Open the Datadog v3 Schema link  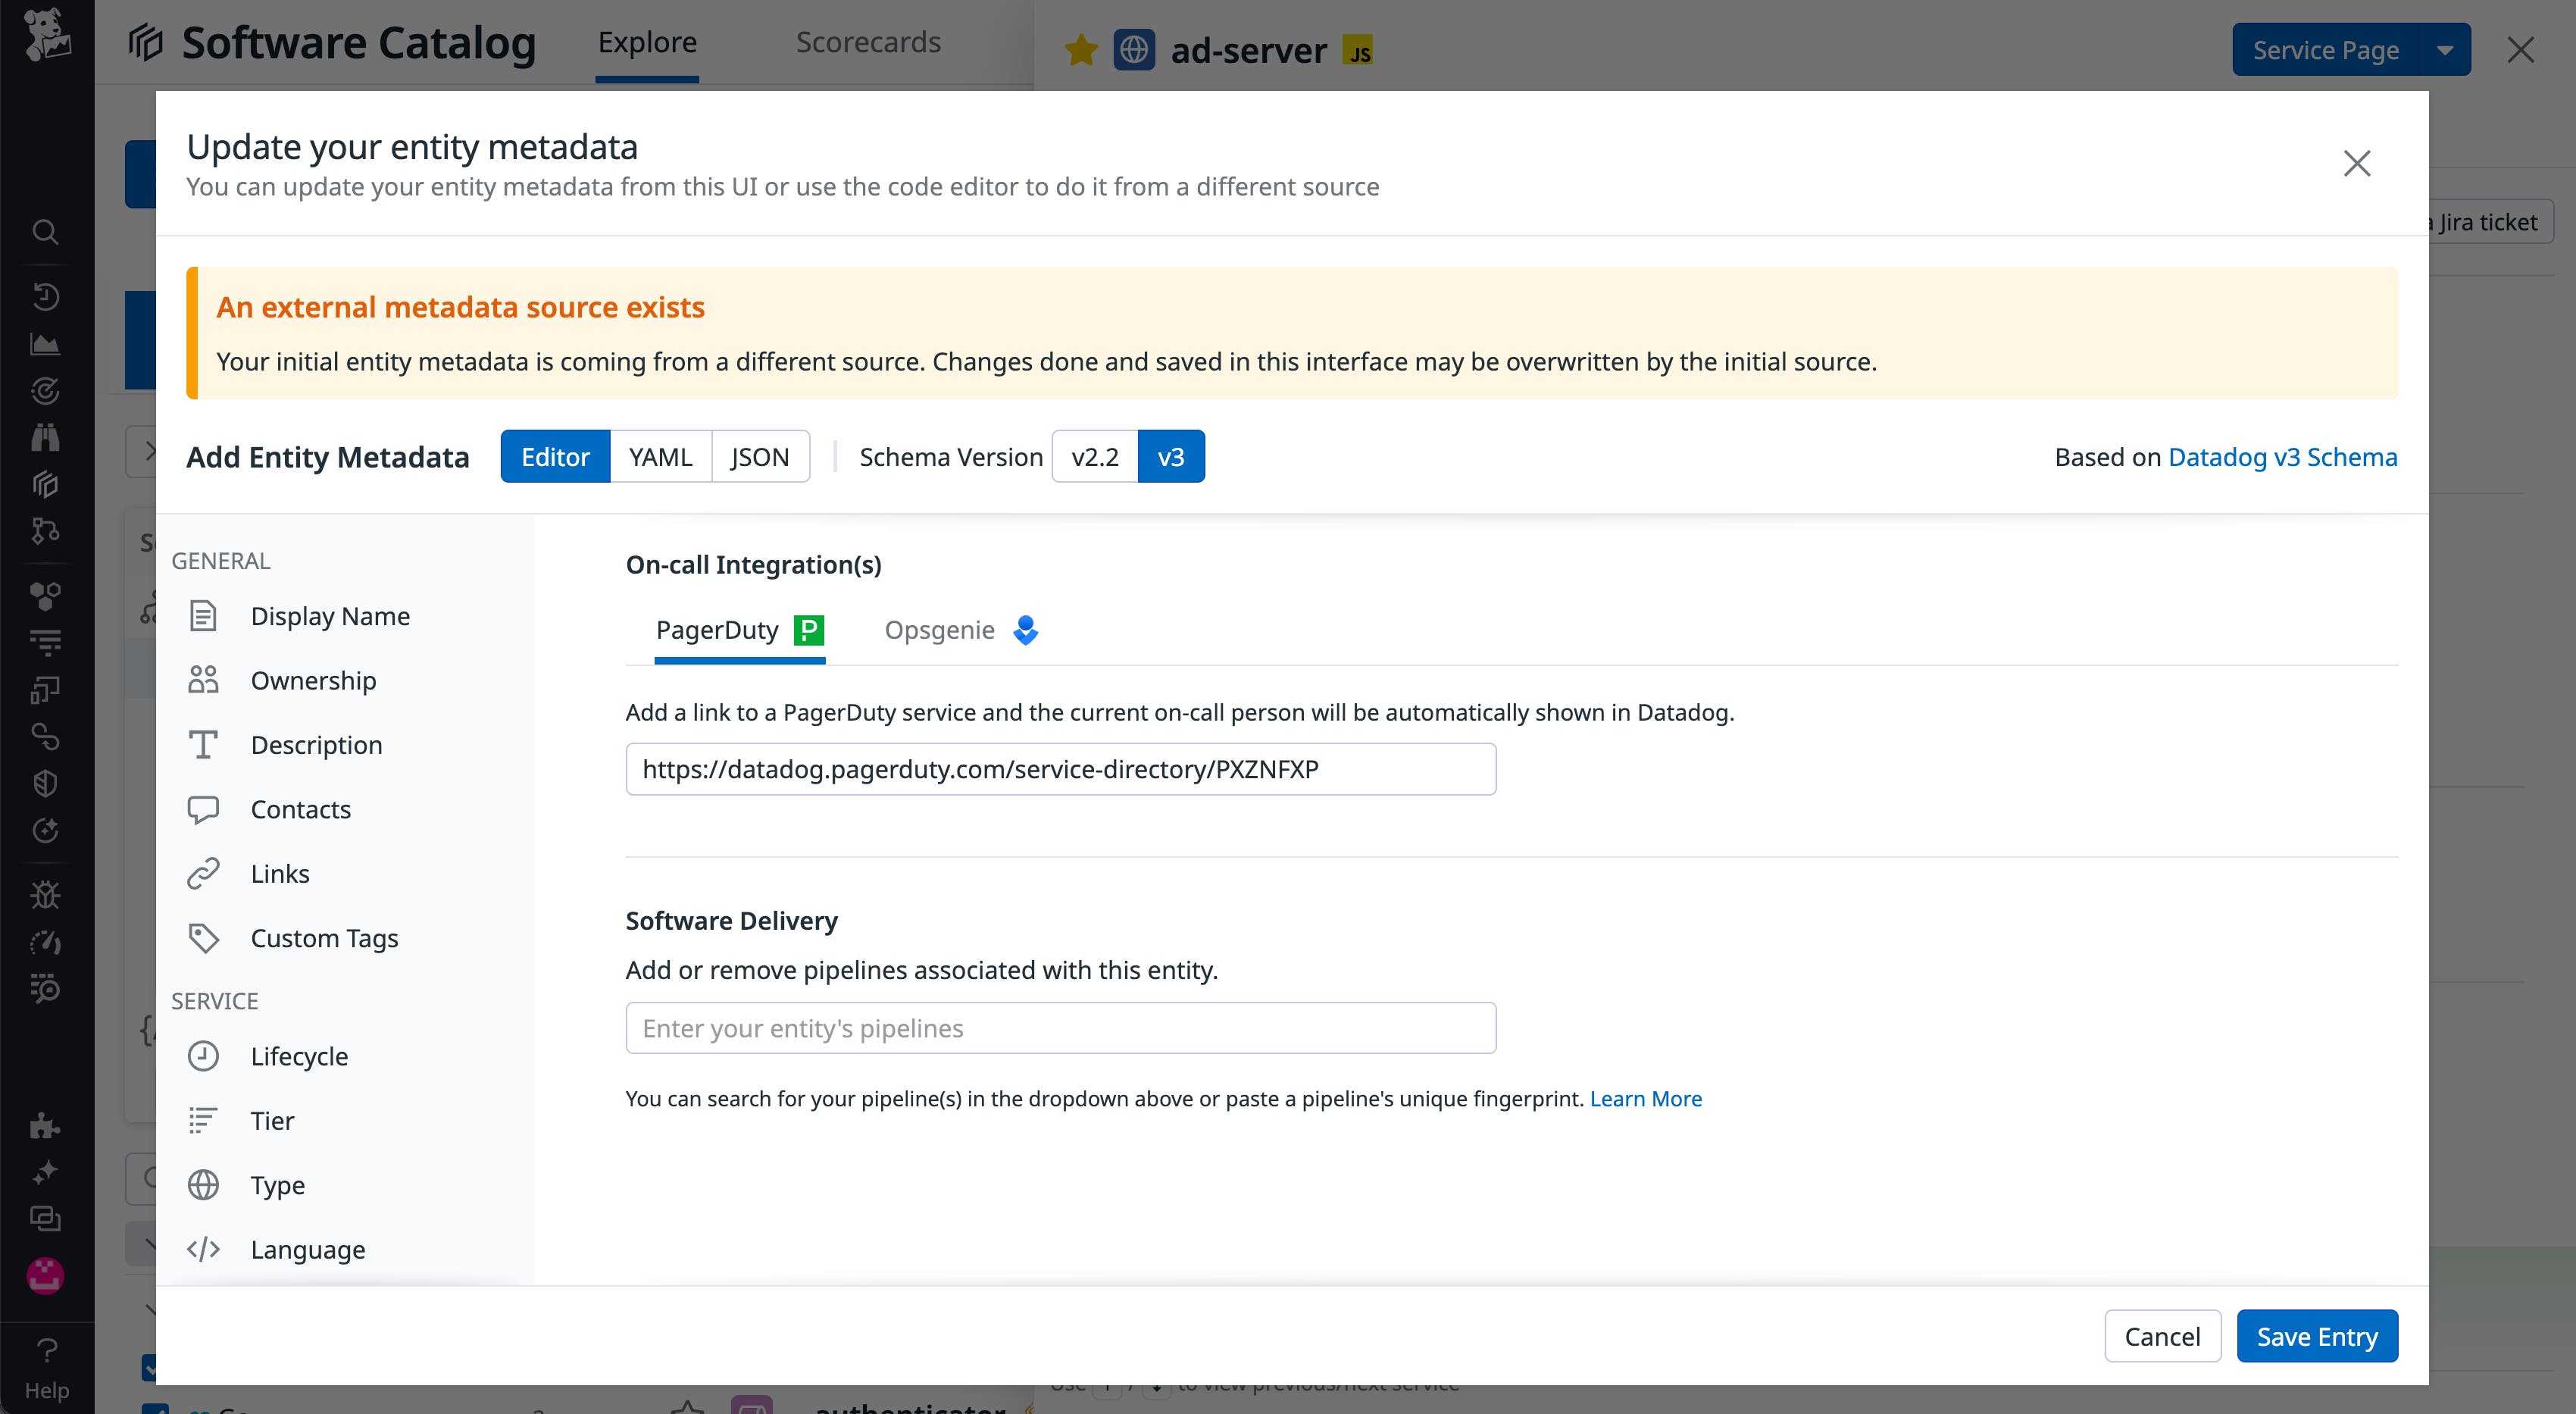[2282, 456]
